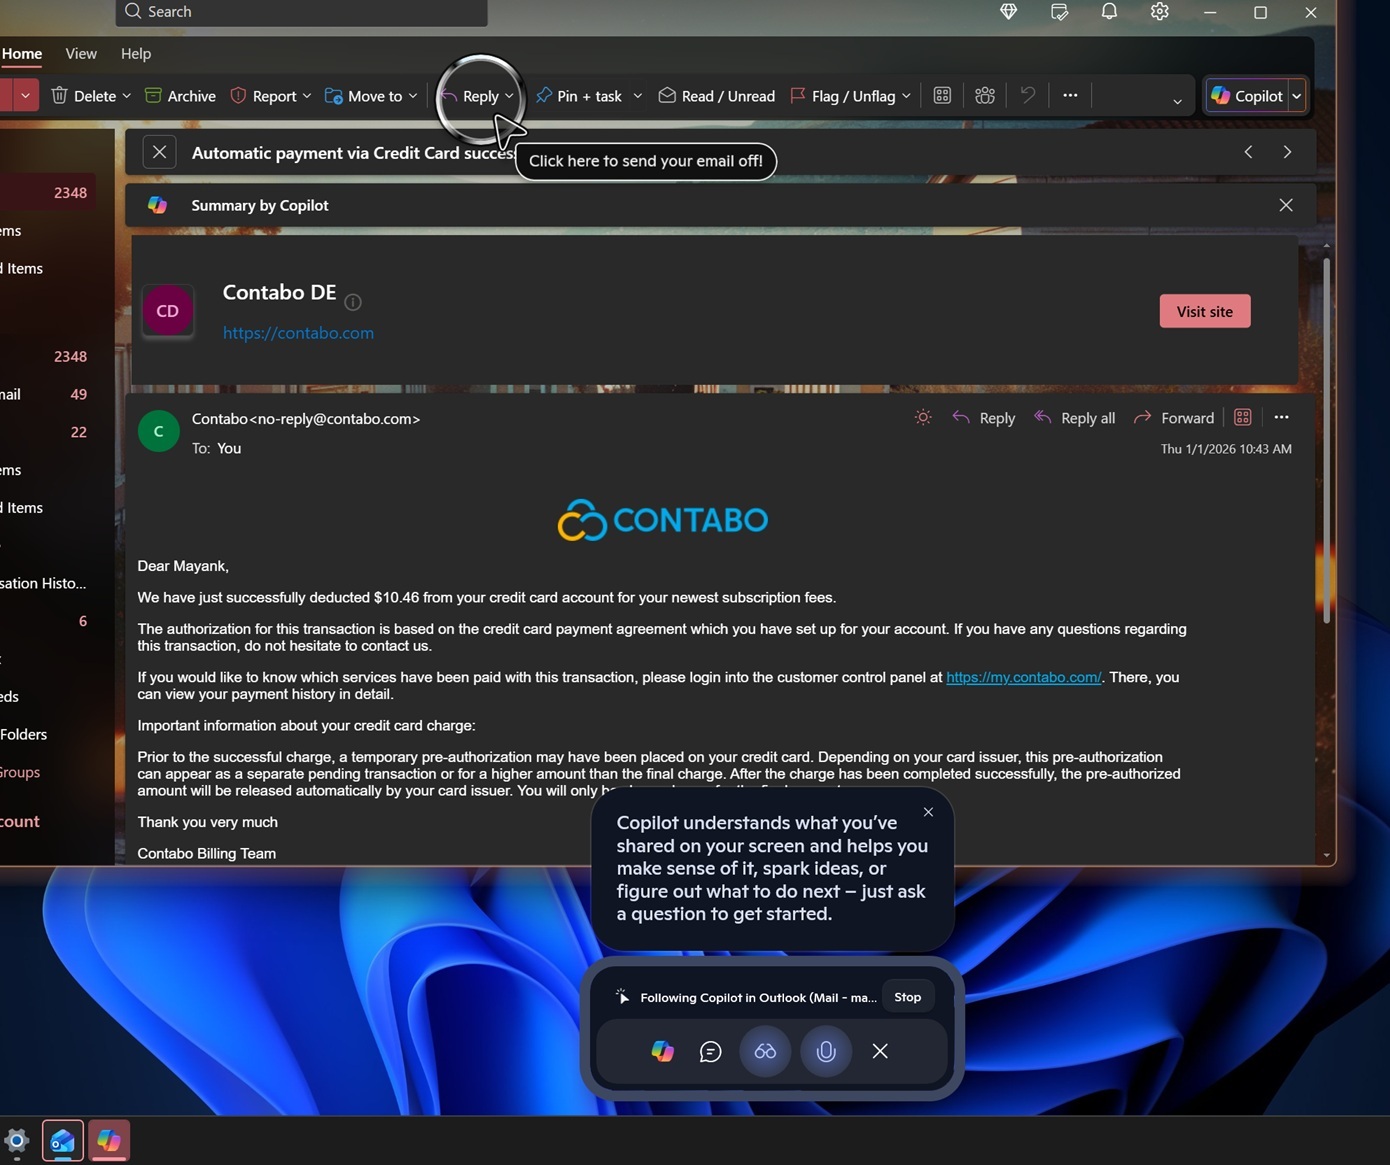Screen dimensions: 1390x1165
Task: Open the Delete tool in the ribbon
Action: click(x=89, y=95)
